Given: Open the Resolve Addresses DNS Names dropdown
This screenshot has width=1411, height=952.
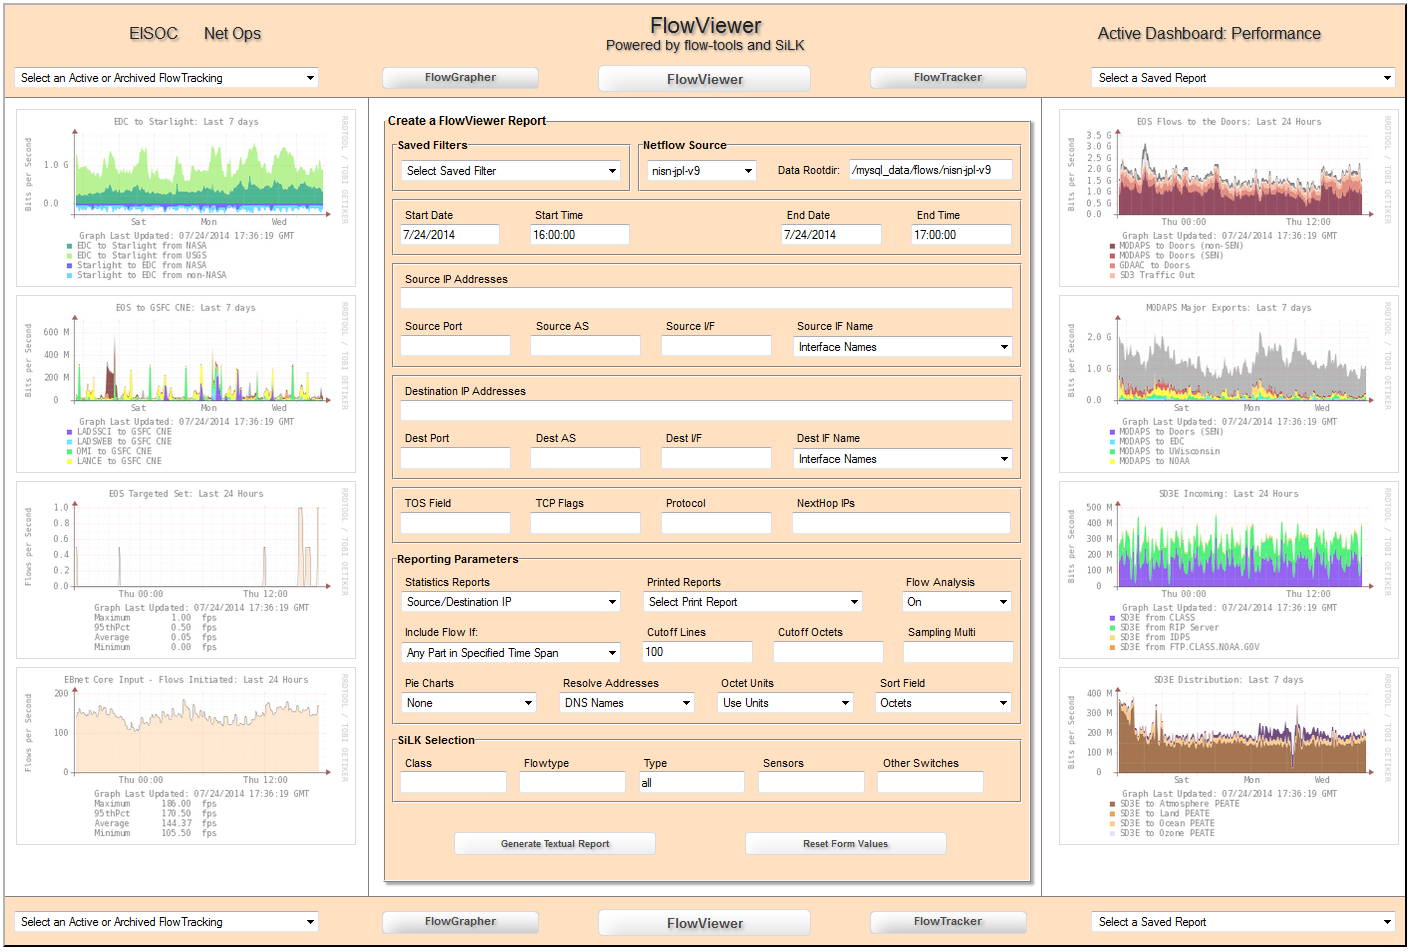Looking at the screenshot, I should (x=626, y=703).
